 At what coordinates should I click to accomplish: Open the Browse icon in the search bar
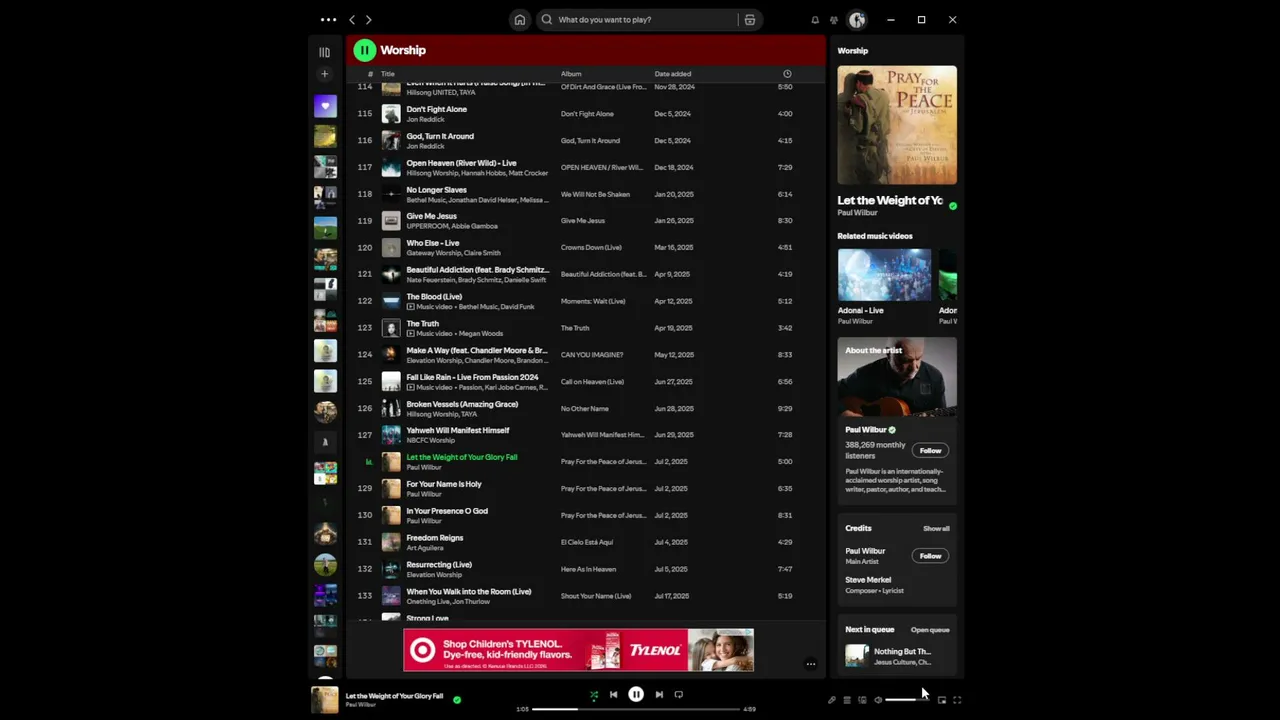[x=750, y=19]
